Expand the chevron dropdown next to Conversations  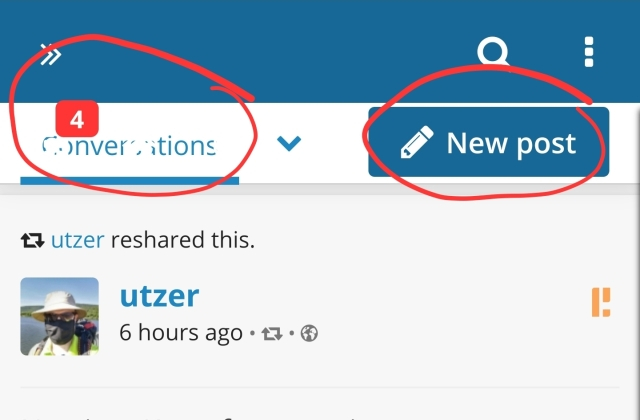point(289,143)
